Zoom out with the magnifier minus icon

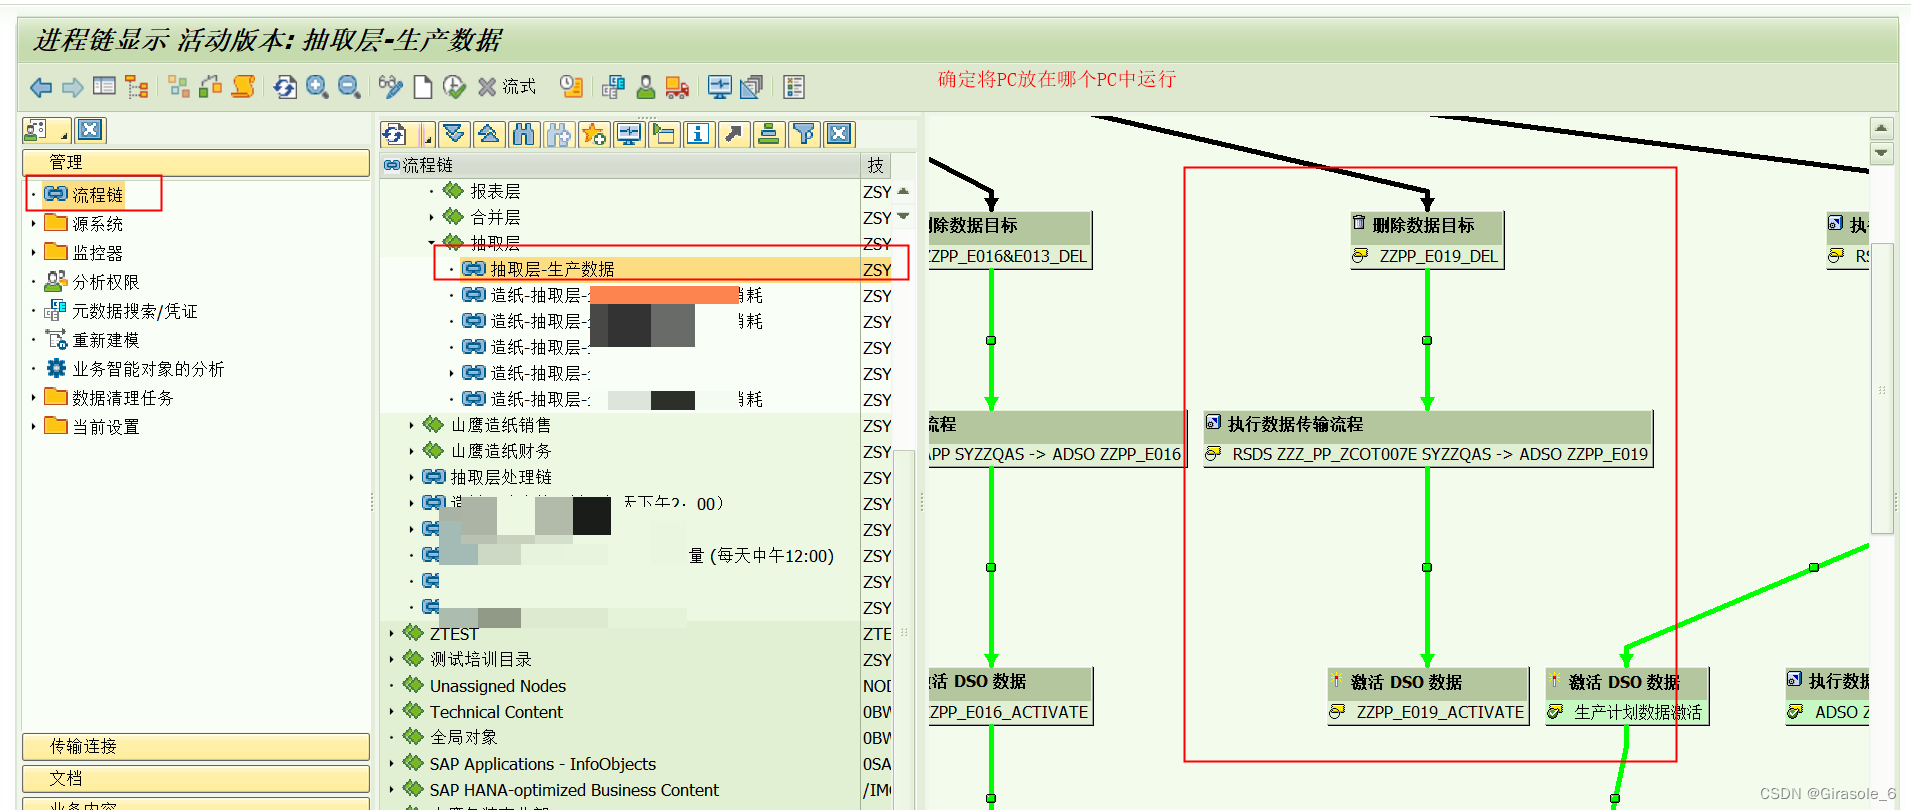(x=349, y=87)
